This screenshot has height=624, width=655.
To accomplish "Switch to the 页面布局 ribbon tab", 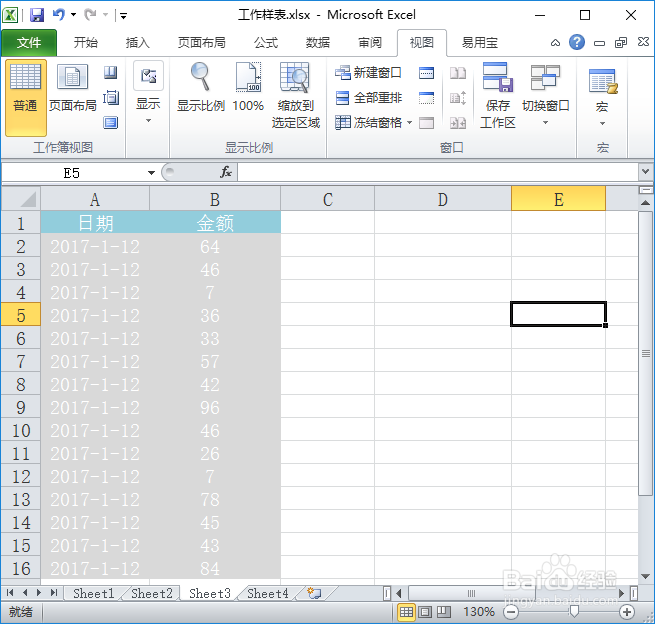I will tap(201, 43).
